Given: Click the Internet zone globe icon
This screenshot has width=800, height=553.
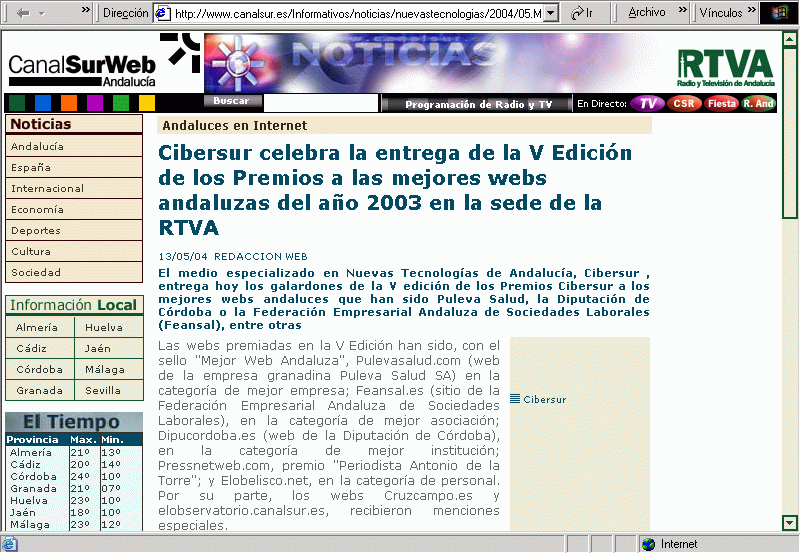Looking at the screenshot, I should [648, 544].
